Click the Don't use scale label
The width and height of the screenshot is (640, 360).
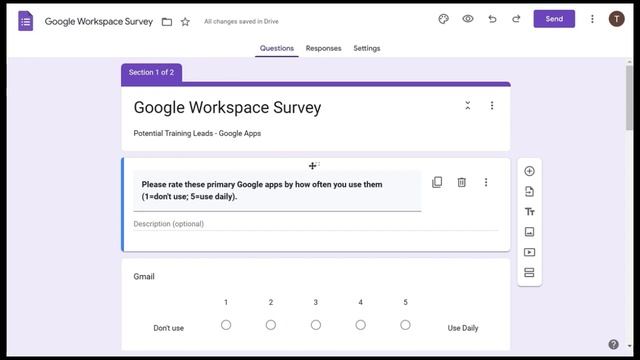(169, 328)
